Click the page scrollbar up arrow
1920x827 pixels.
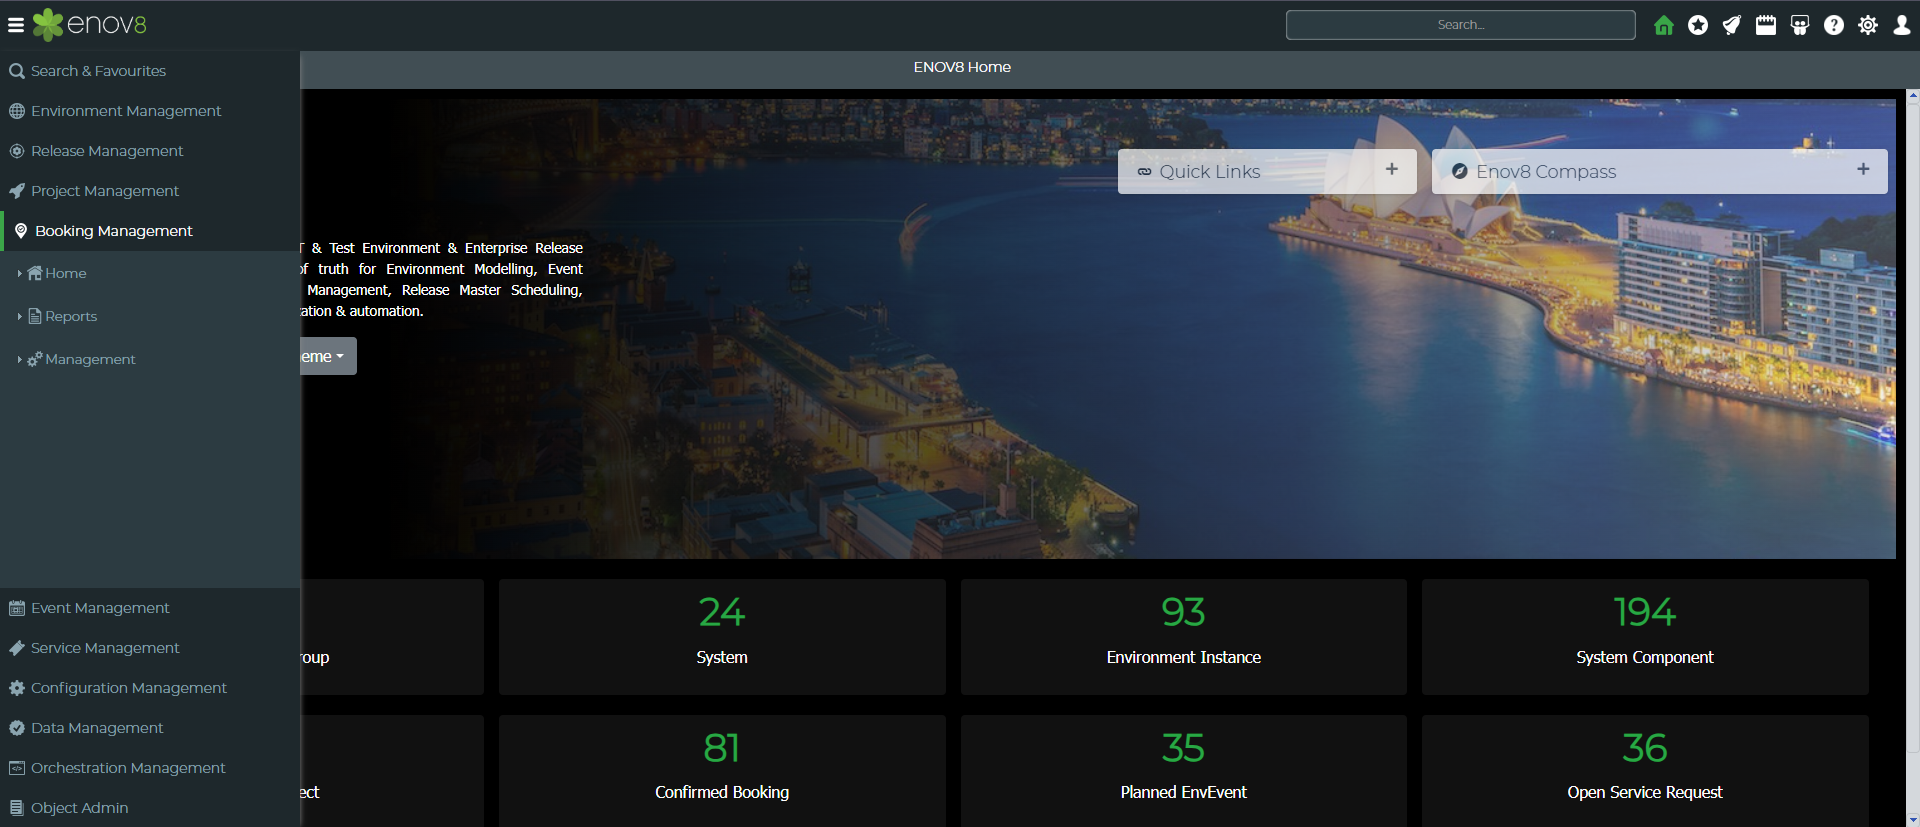tap(1913, 97)
